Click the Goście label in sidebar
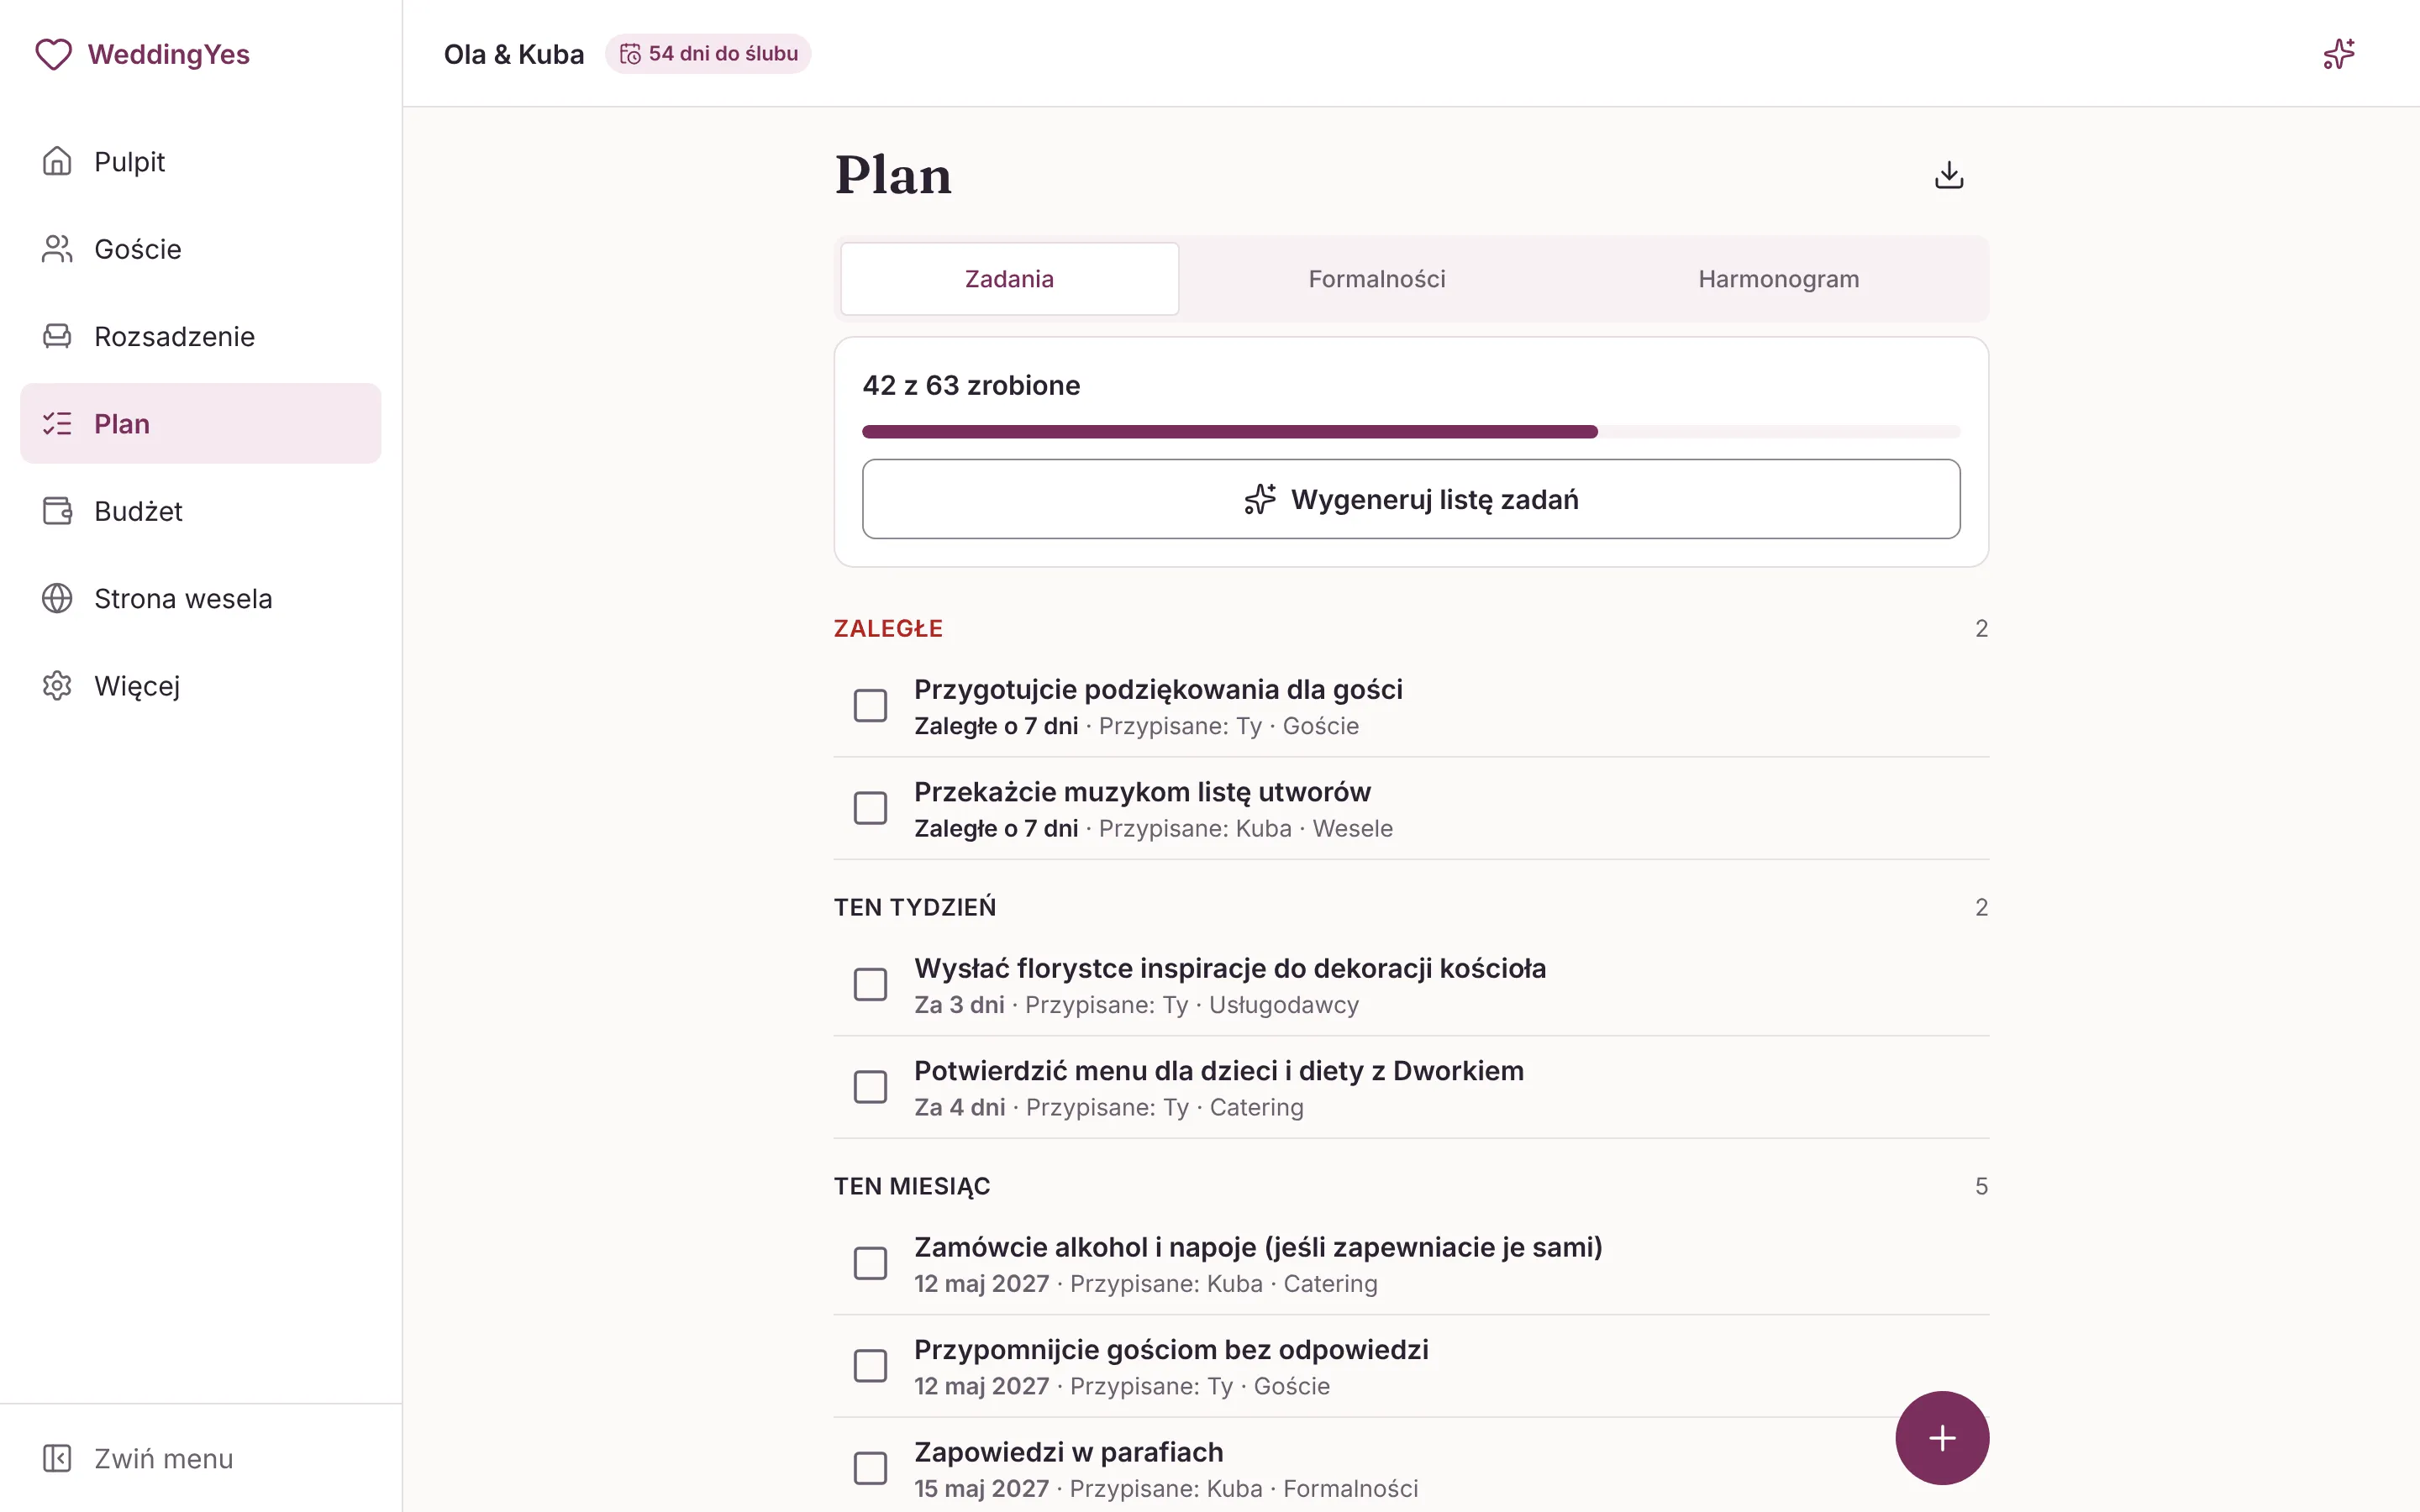2420x1512 pixels. point(138,249)
